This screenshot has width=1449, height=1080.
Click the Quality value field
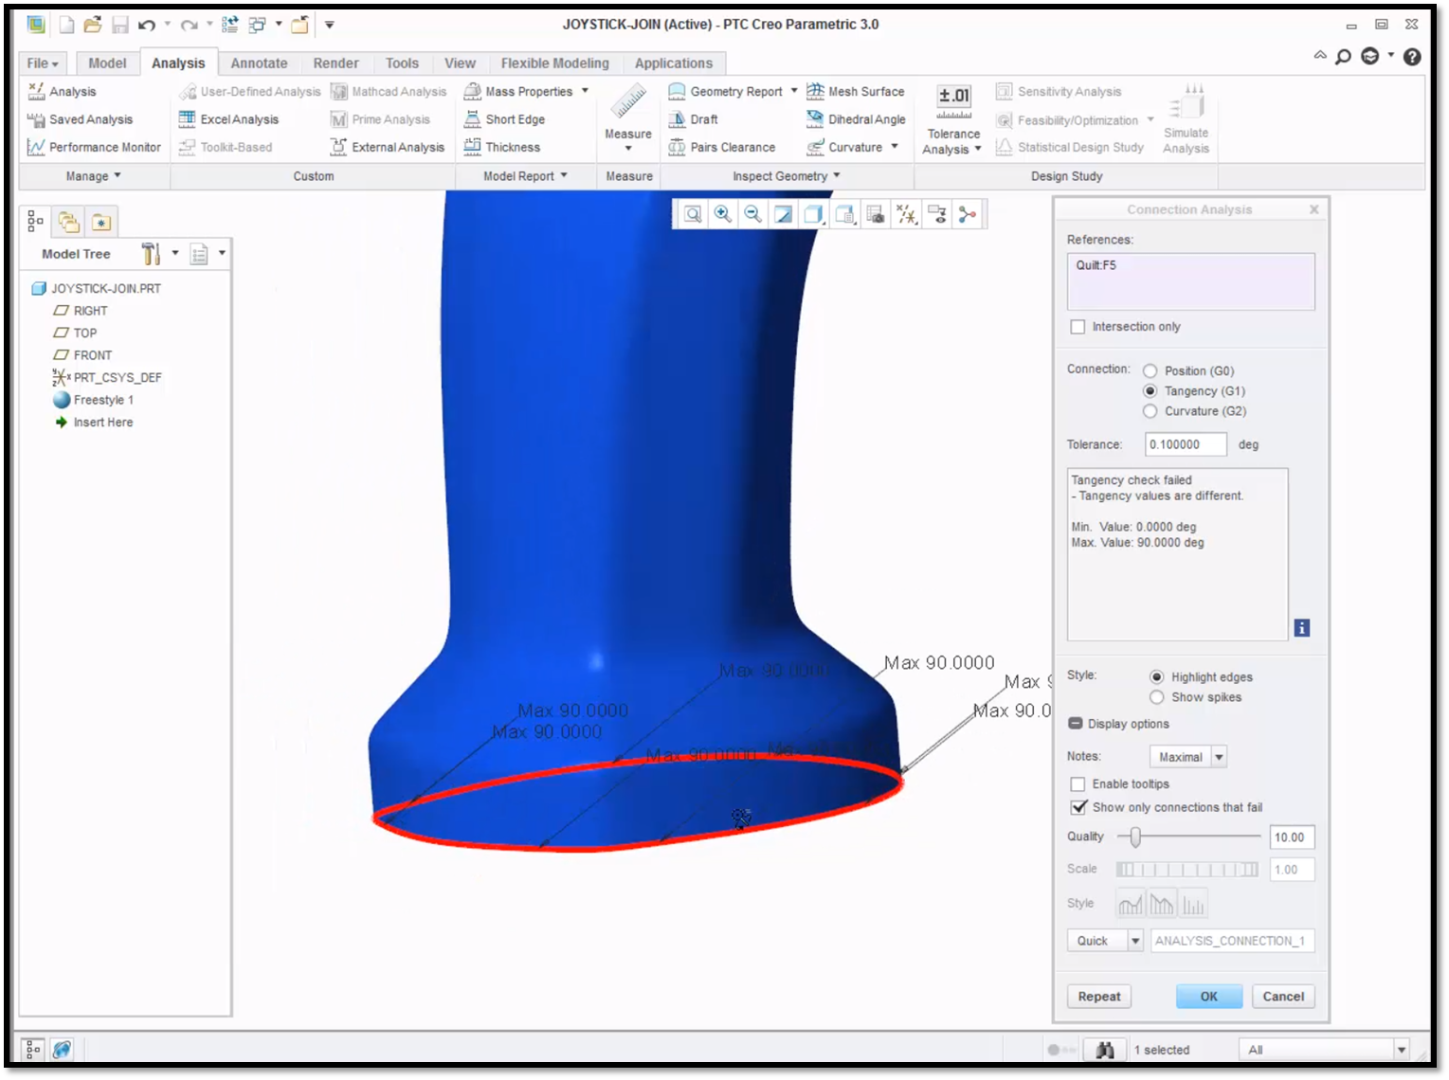coord(1292,837)
